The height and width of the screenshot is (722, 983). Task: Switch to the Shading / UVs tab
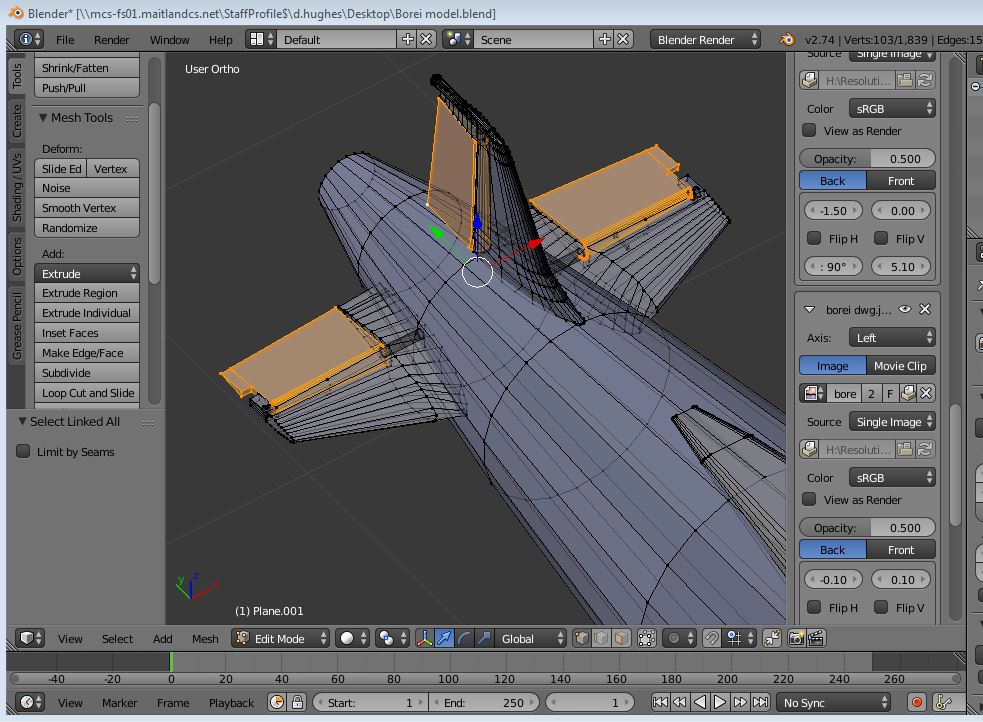tap(17, 187)
